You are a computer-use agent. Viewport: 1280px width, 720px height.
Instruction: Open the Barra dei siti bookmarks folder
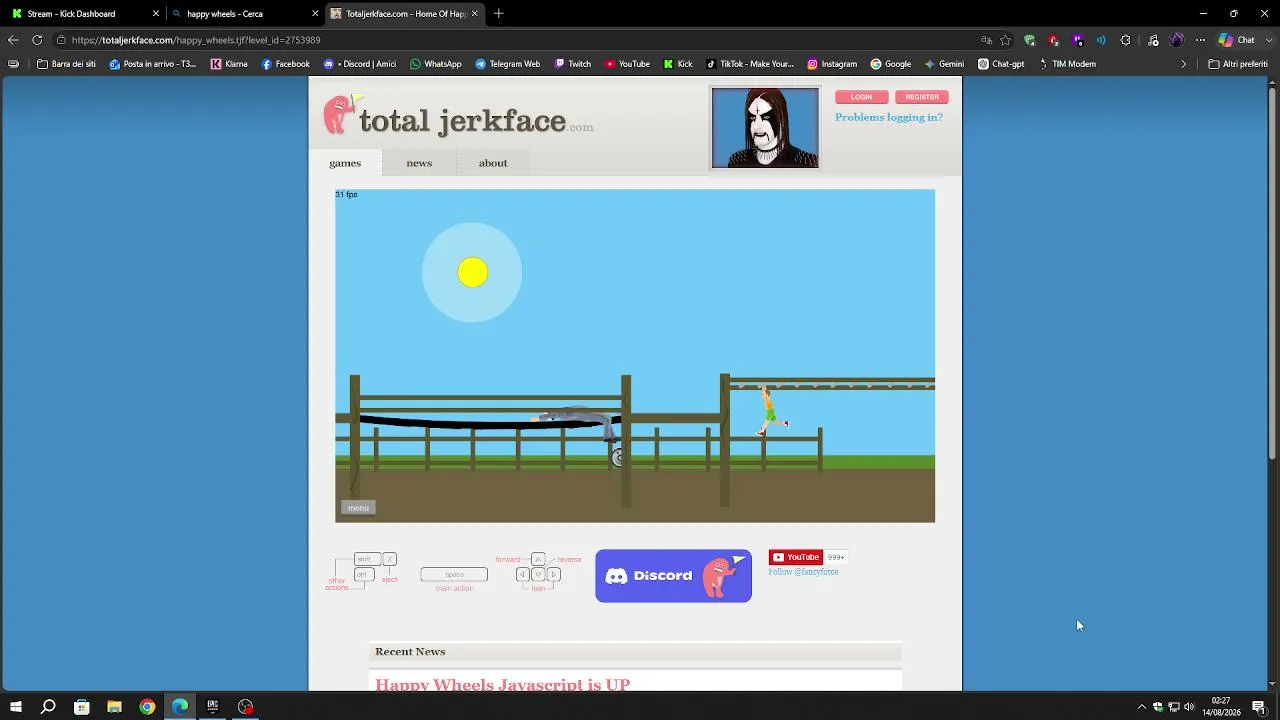pyautogui.click(x=66, y=64)
